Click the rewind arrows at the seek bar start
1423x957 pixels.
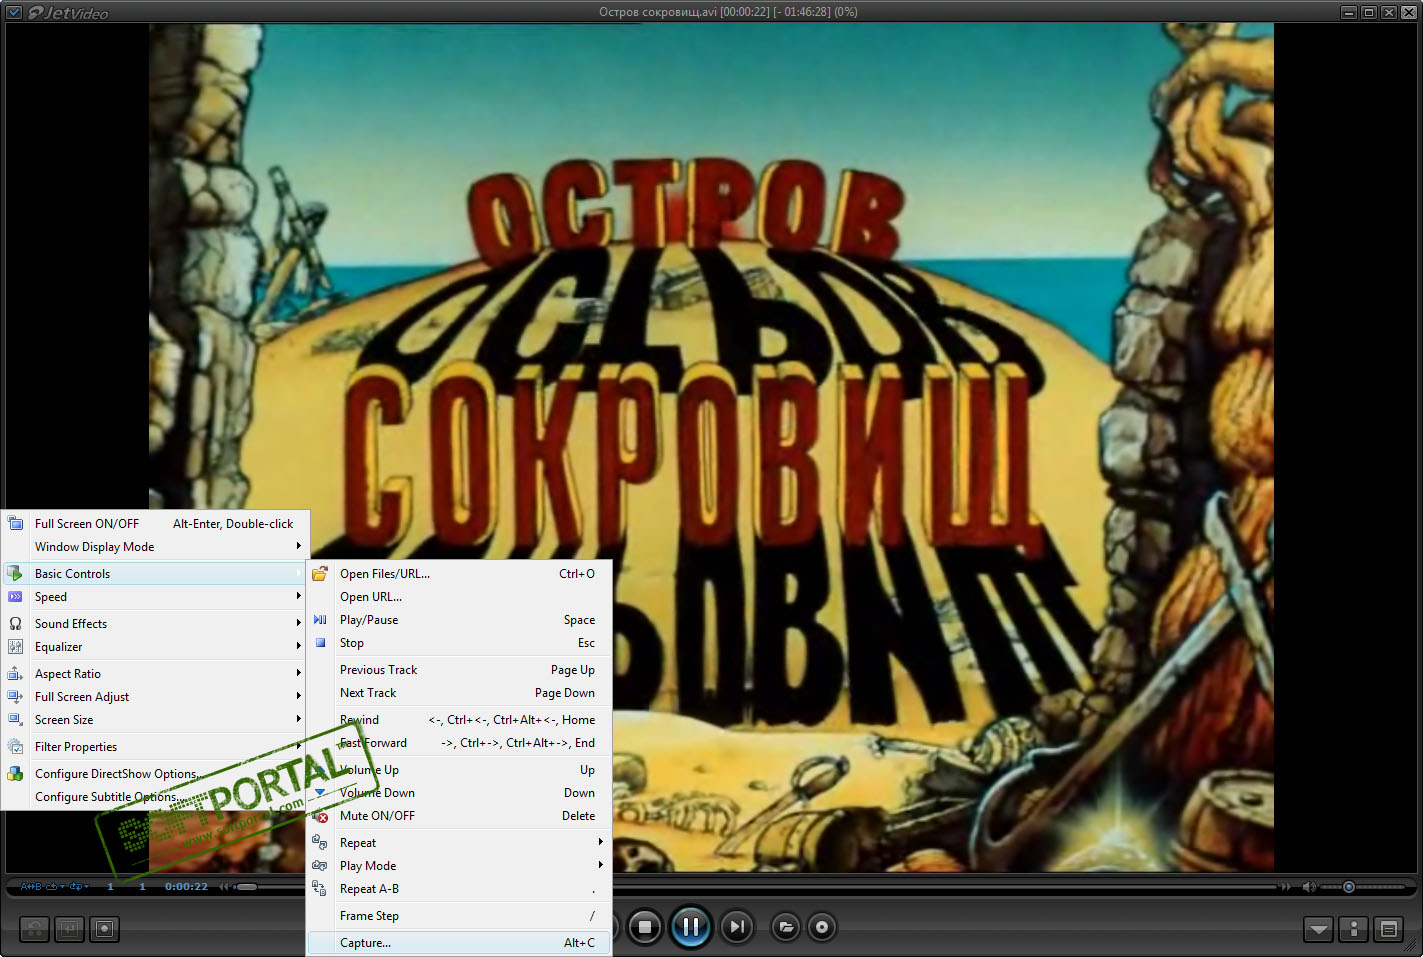point(225,887)
